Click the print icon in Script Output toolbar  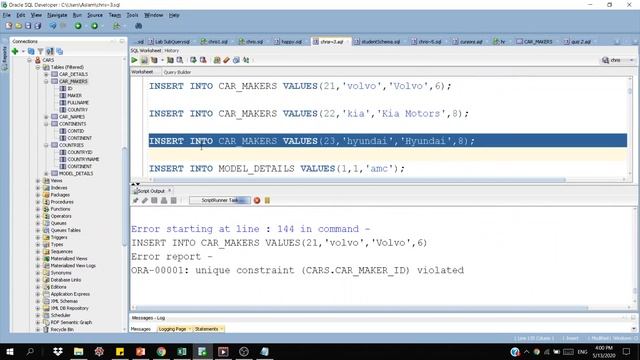164,200
